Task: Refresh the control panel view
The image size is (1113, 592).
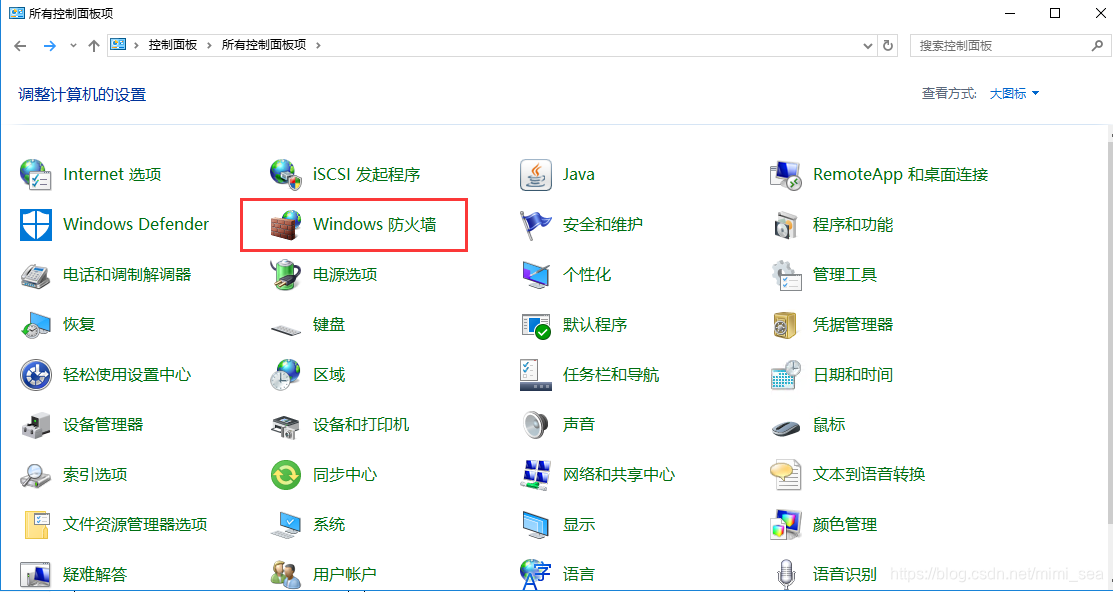Action: pos(887,45)
